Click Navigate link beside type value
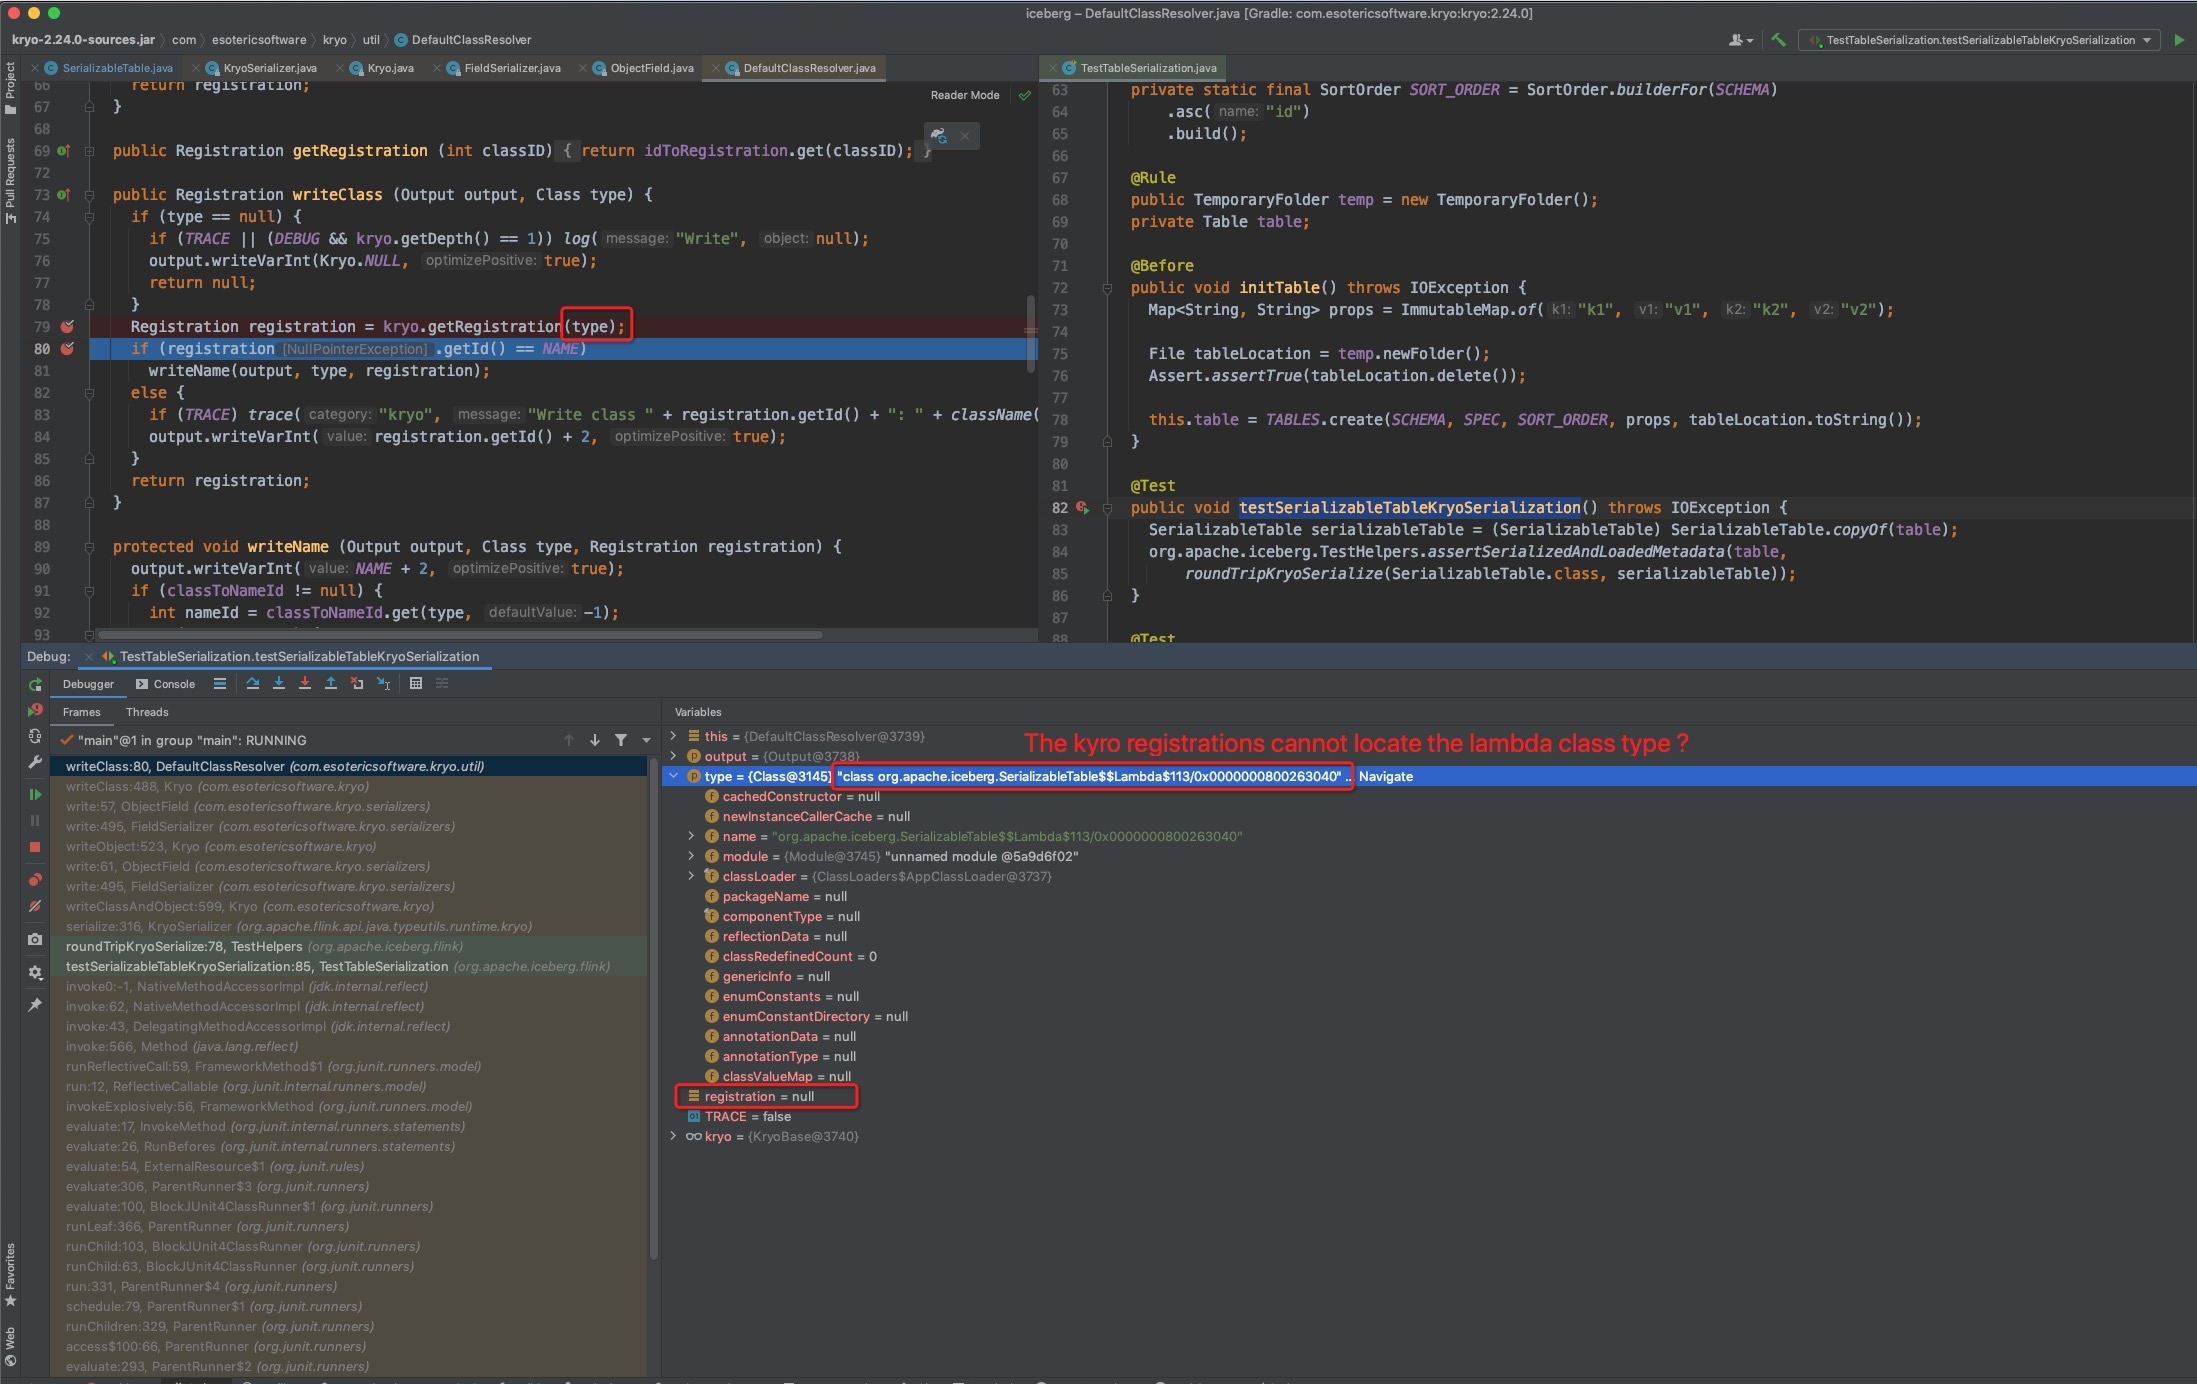The image size is (2197, 1384). point(1385,777)
